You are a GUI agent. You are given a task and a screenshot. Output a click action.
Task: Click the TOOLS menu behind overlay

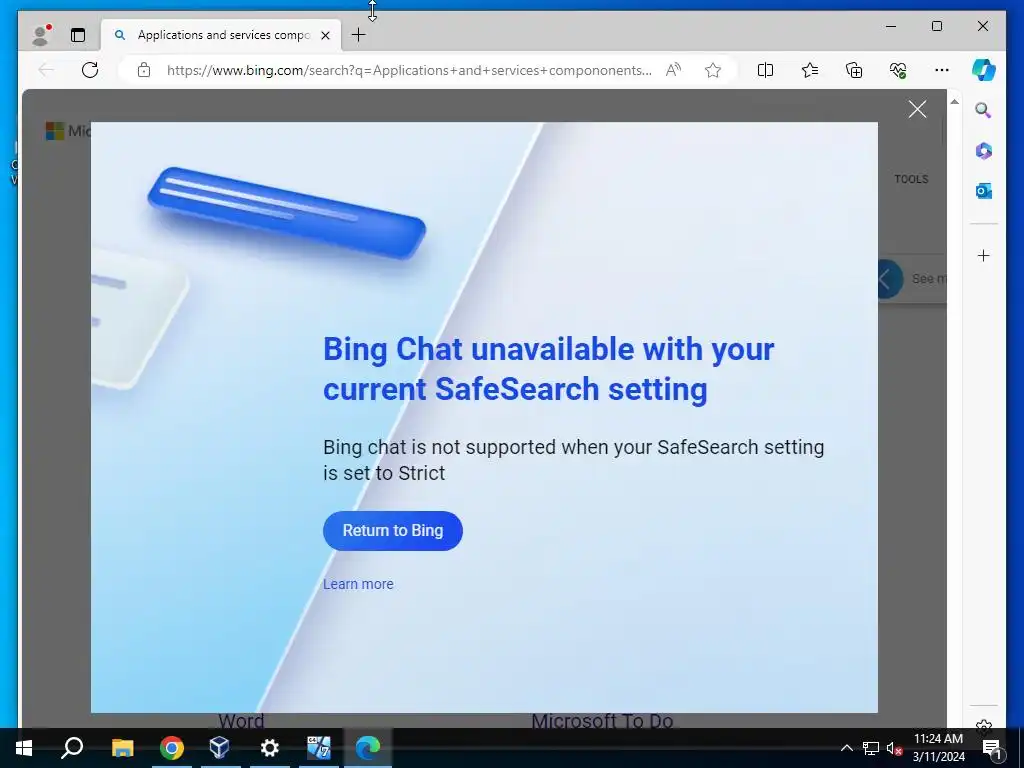(911, 179)
